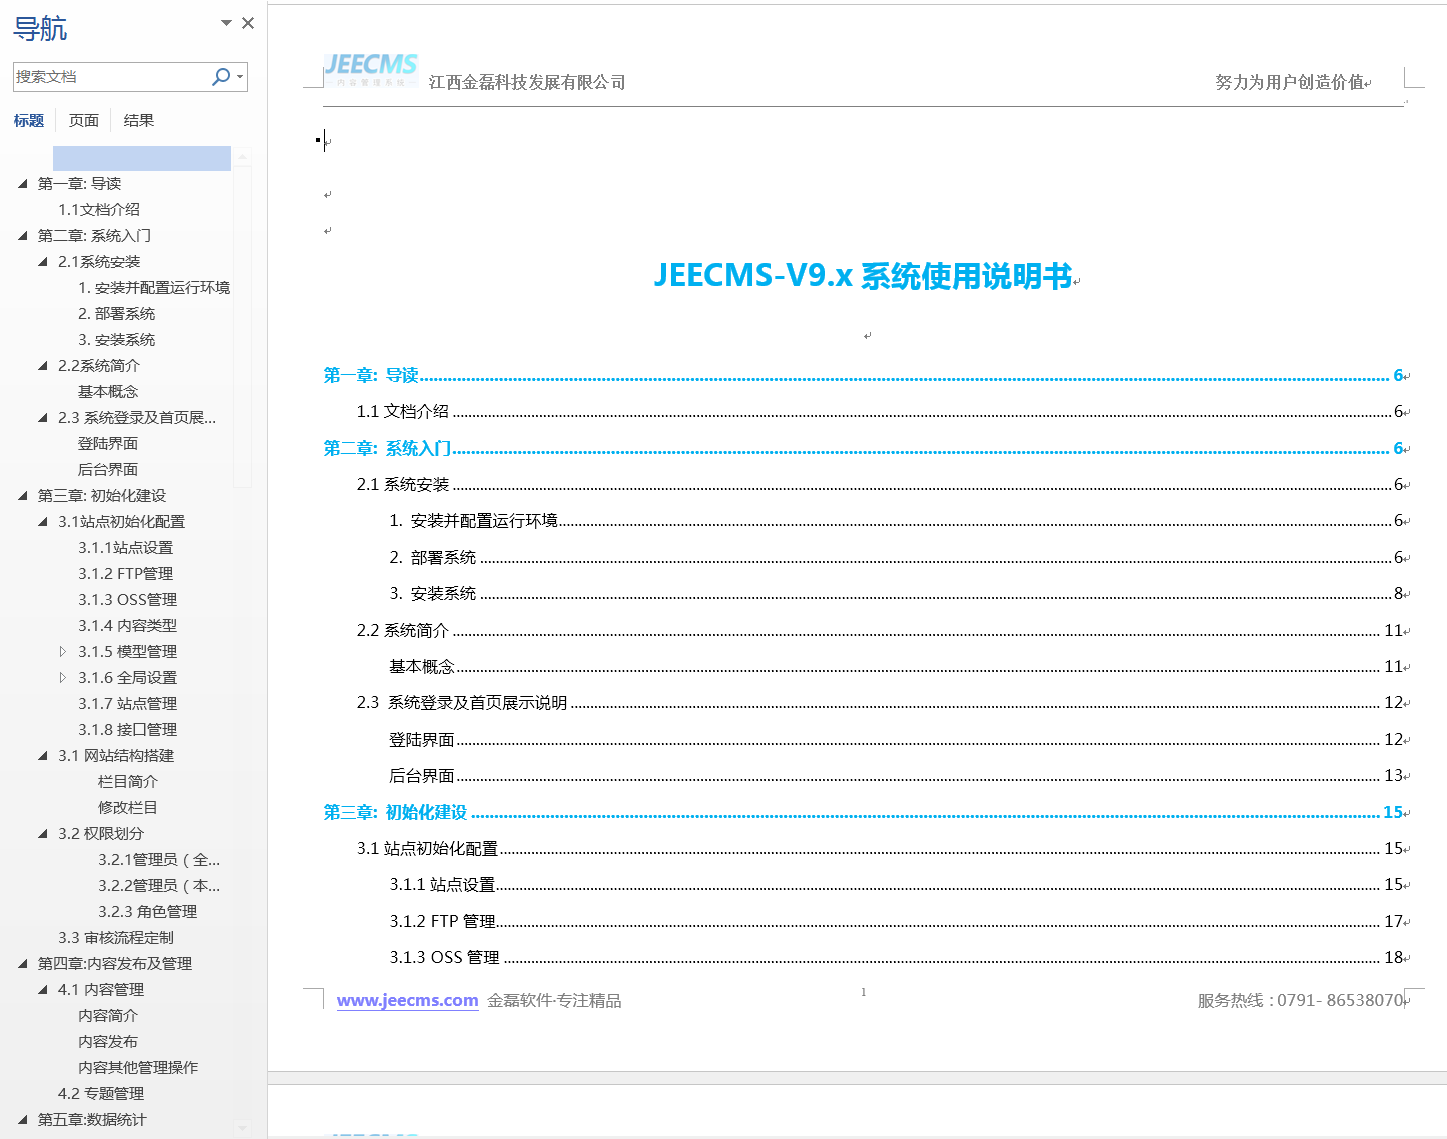Switch to the 结果 tab
This screenshot has height=1139, width=1447.
(x=138, y=121)
